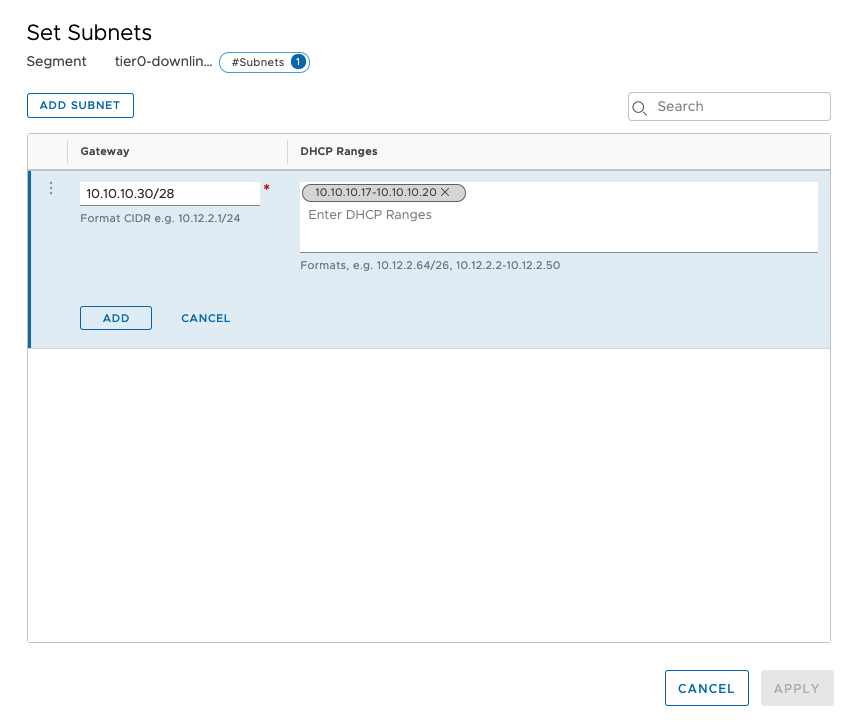Click the APPLY button
Image resolution: width=857 pixels, height=728 pixels.
pos(796,688)
